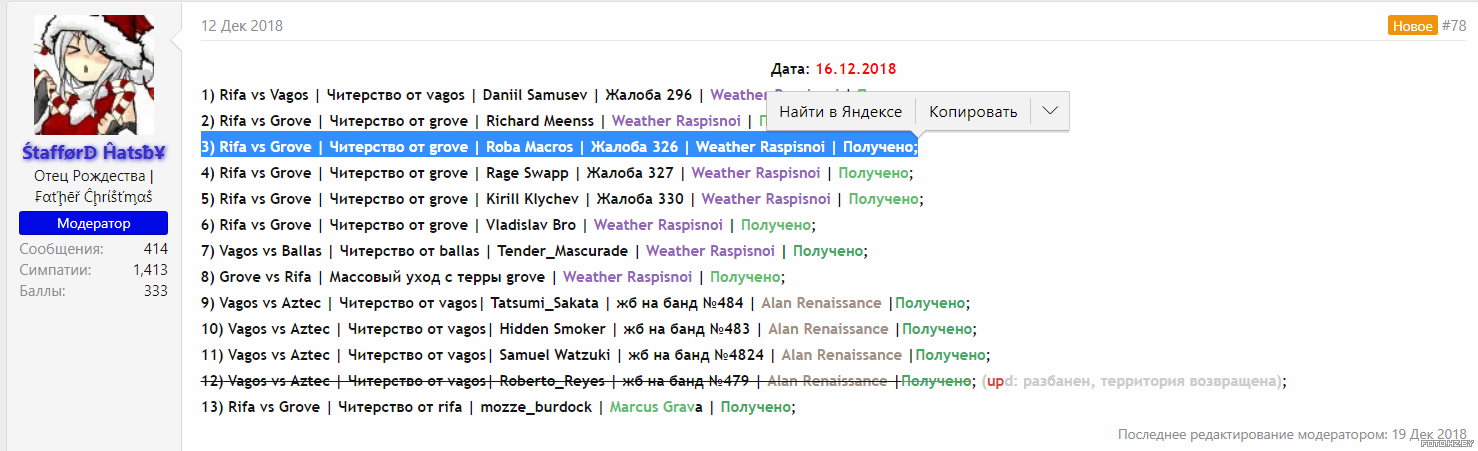Click 'Weather Raspisnoi' in line 5
The image size is (1478, 451).
pyautogui.click(x=766, y=199)
